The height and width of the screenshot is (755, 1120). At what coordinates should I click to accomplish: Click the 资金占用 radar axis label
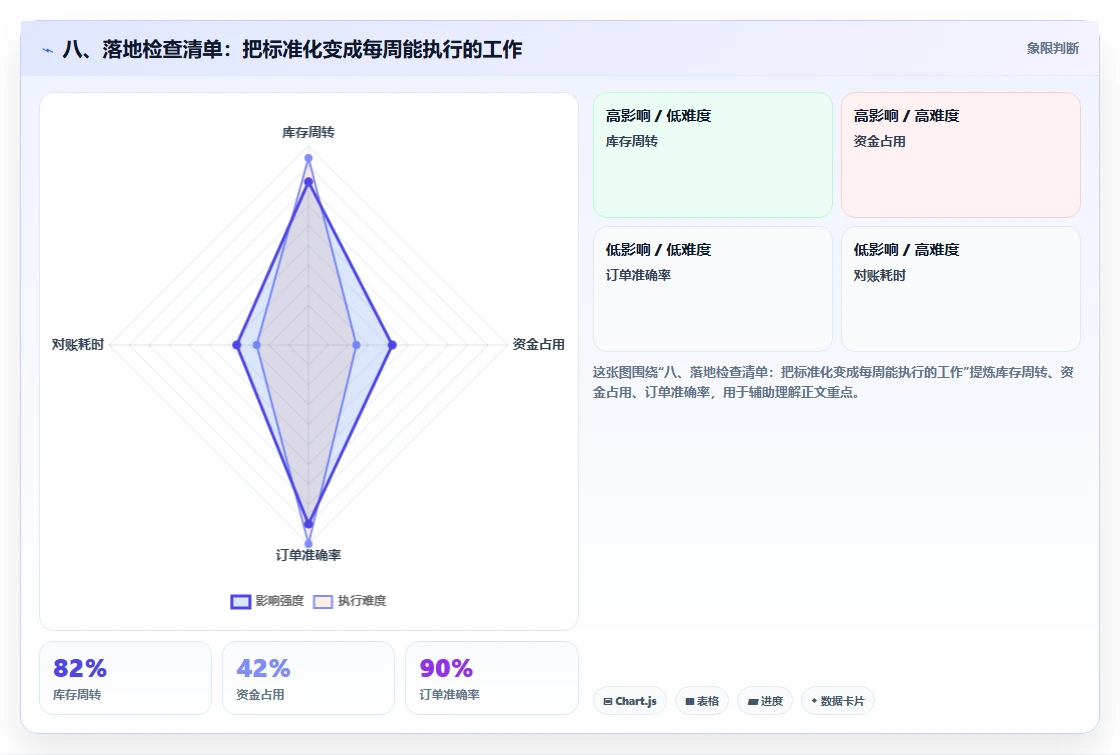(x=539, y=344)
